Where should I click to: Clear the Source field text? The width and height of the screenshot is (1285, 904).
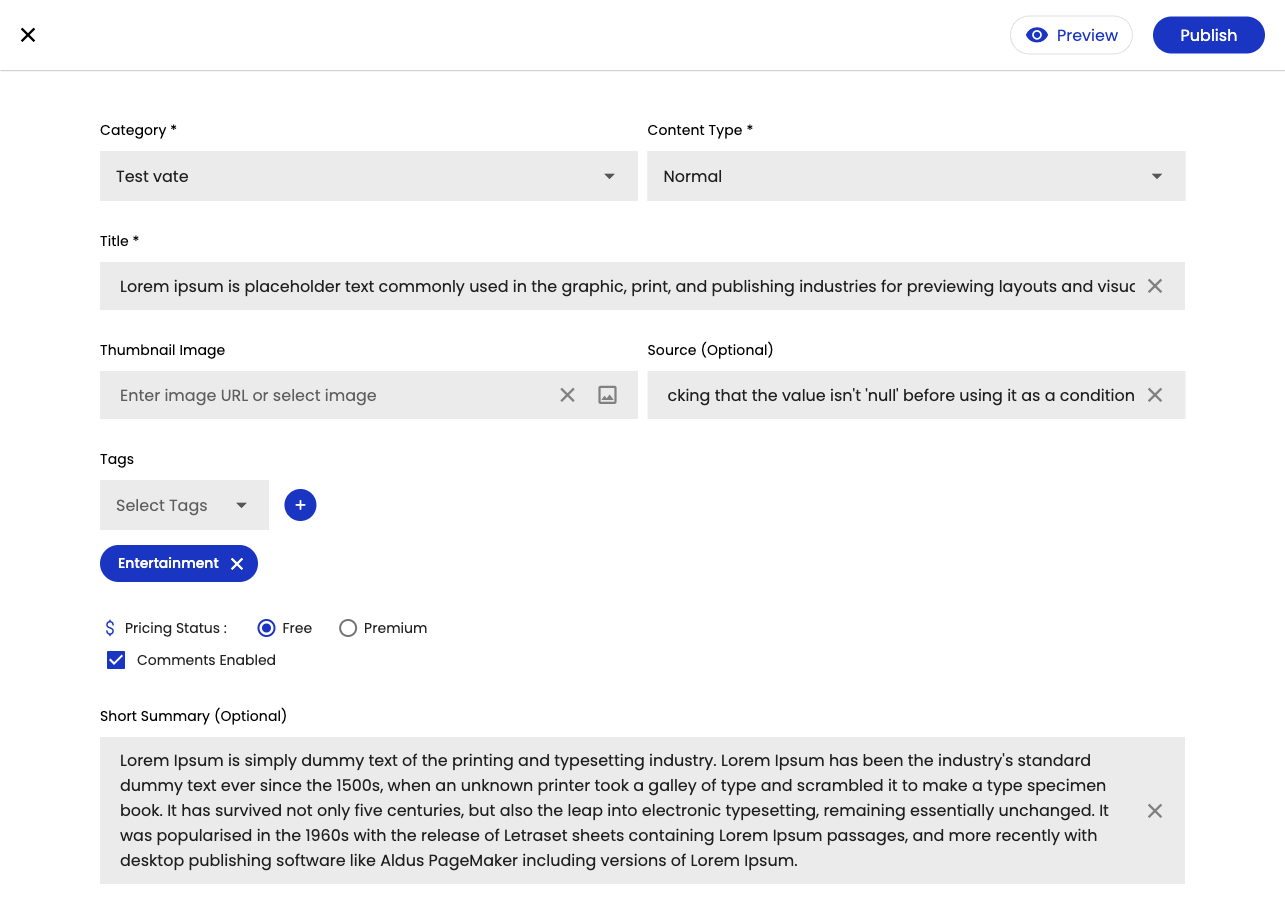coord(1154,395)
